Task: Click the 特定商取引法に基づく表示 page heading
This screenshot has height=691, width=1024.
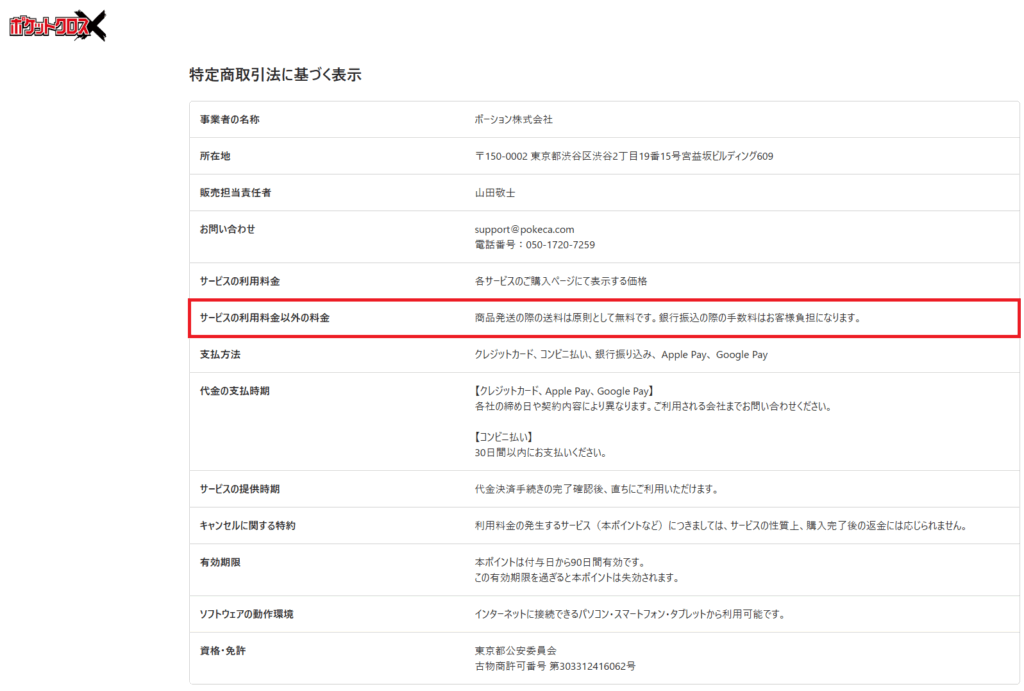Action: pos(275,75)
